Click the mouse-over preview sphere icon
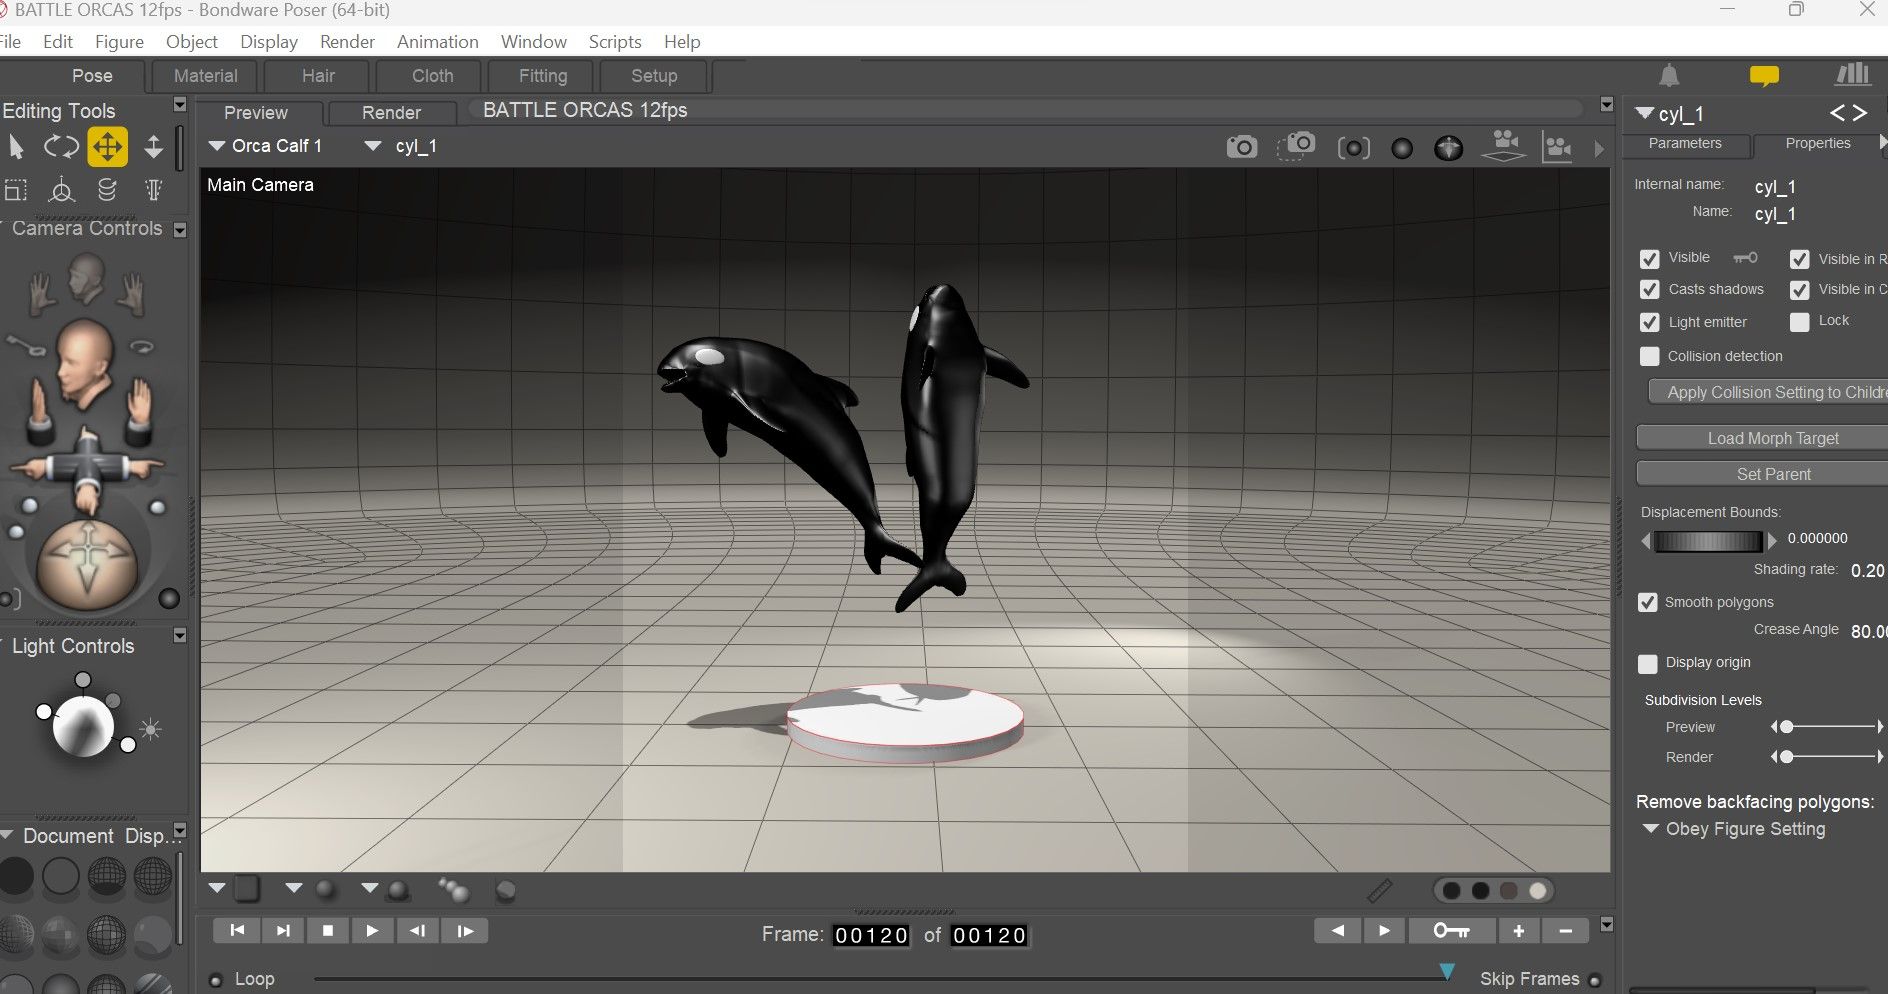This screenshot has width=1888, height=994. [x=1448, y=148]
